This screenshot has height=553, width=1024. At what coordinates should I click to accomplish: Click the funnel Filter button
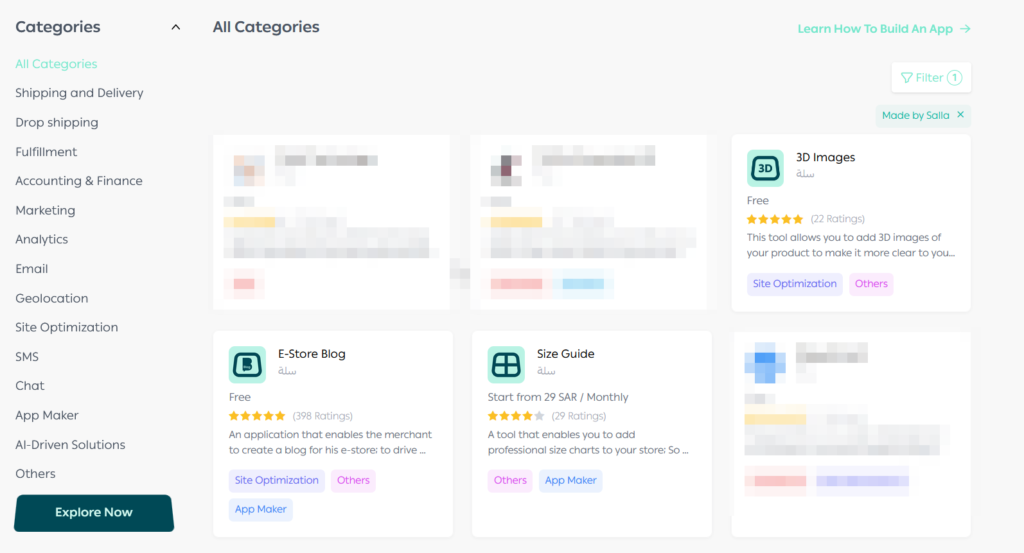[930, 77]
